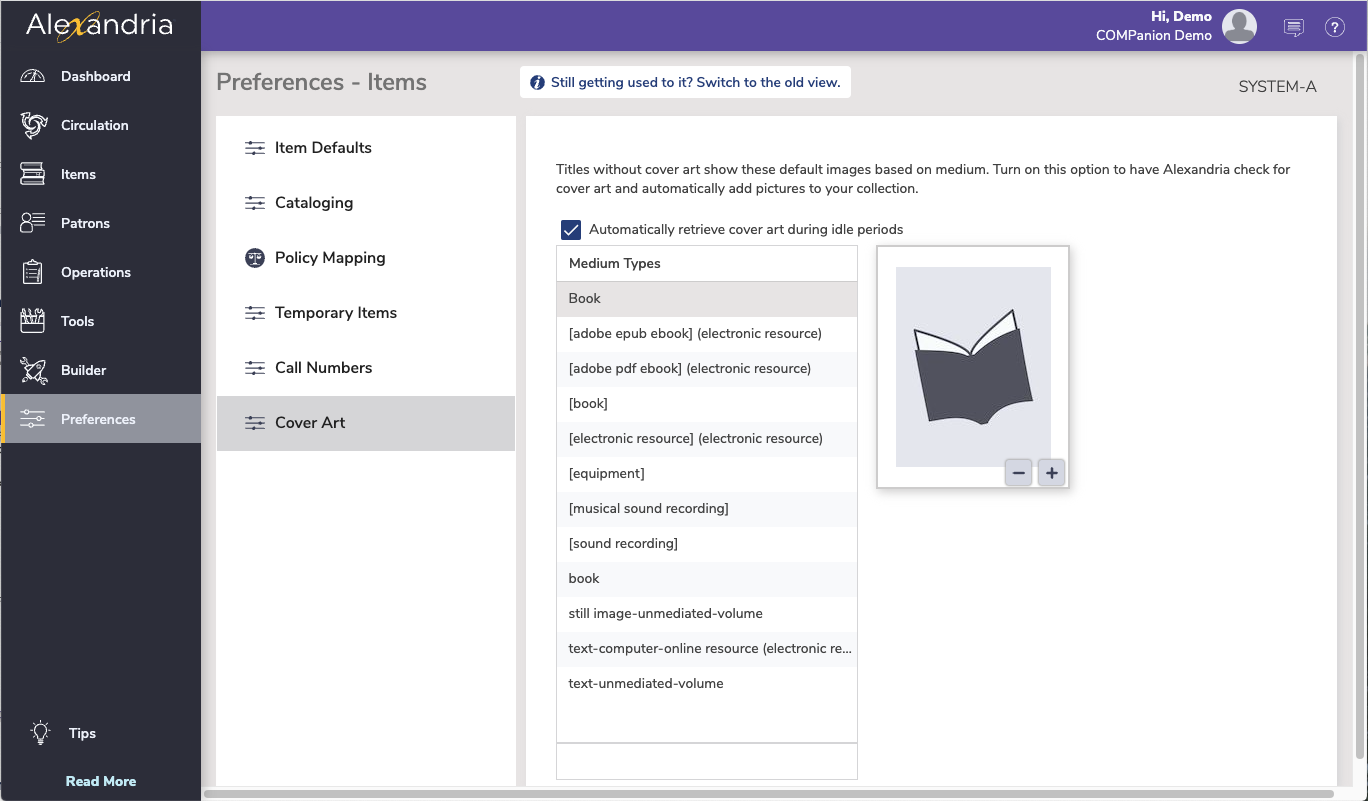The height and width of the screenshot is (801, 1368).
Task: Click the messages chat icon in header
Action: point(1294,27)
